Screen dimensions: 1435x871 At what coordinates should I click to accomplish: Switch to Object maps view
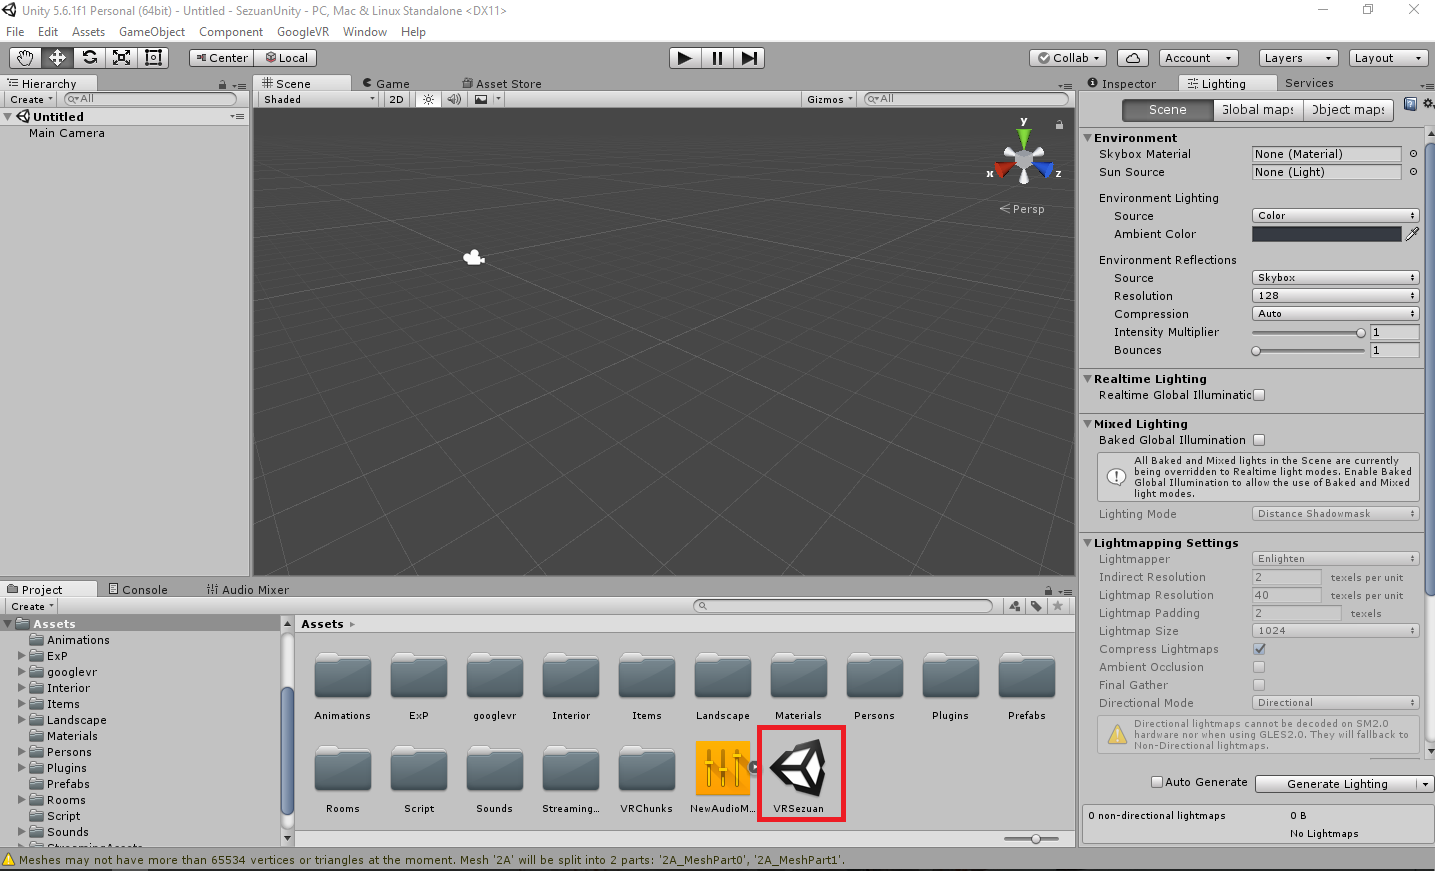(x=1347, y=110)
